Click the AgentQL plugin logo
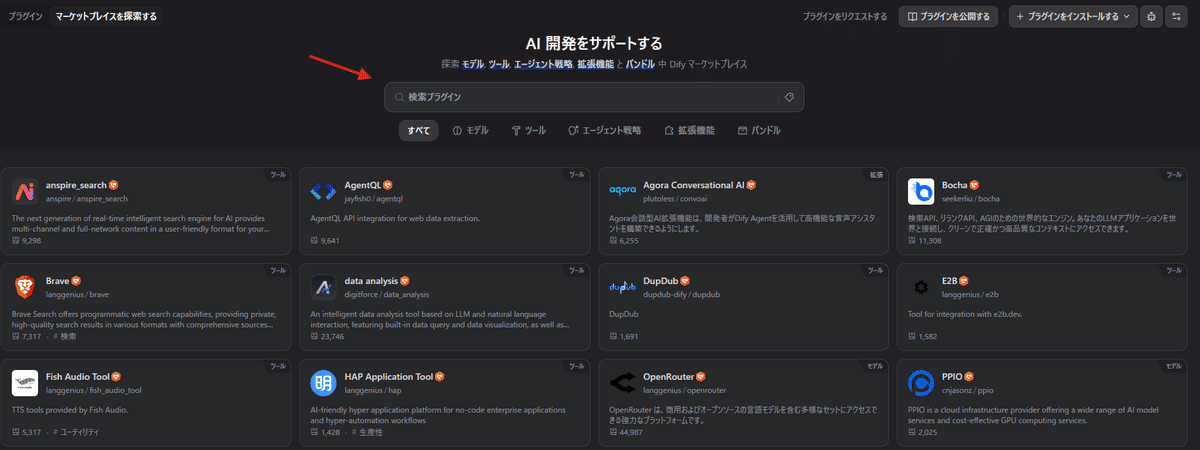 click(x=323, y=191)
